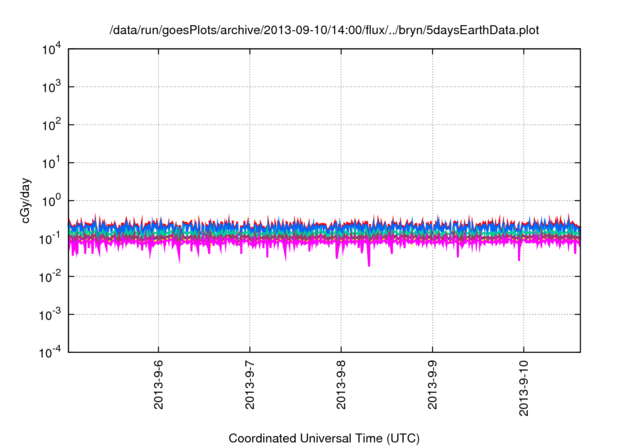Click the 10^-4 y-axis tick label
This screenshot has height=448, width=640.
50,352
